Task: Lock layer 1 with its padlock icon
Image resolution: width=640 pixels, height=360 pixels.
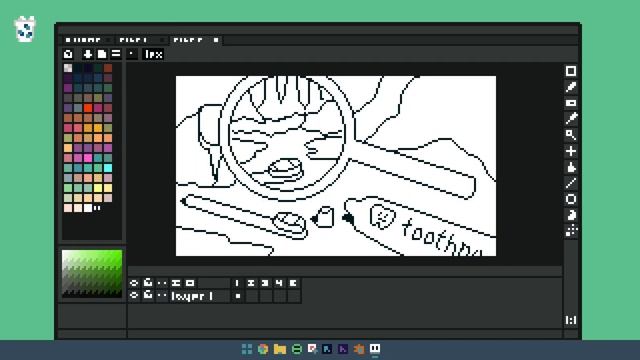Action: (148, 295)
